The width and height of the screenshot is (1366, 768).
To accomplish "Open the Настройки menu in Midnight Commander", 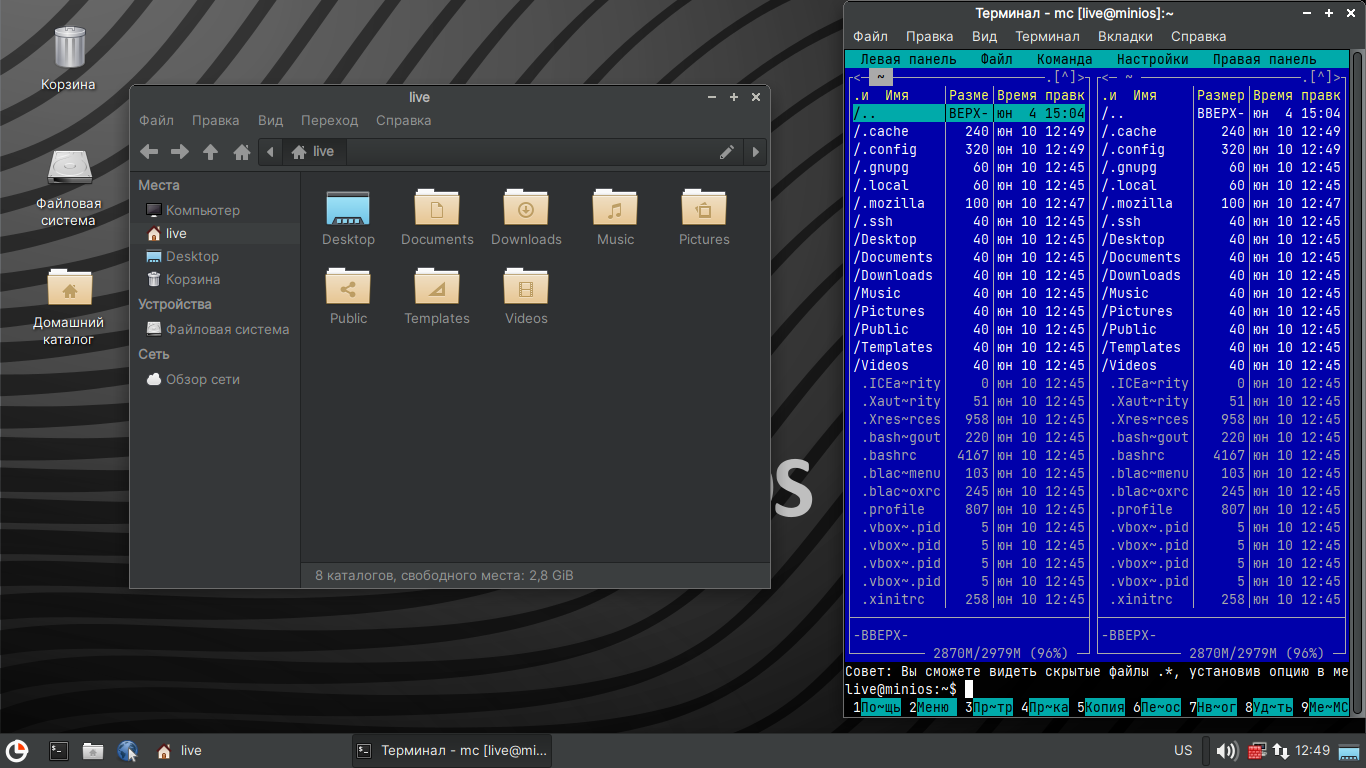I will [x=1152, y=59].
